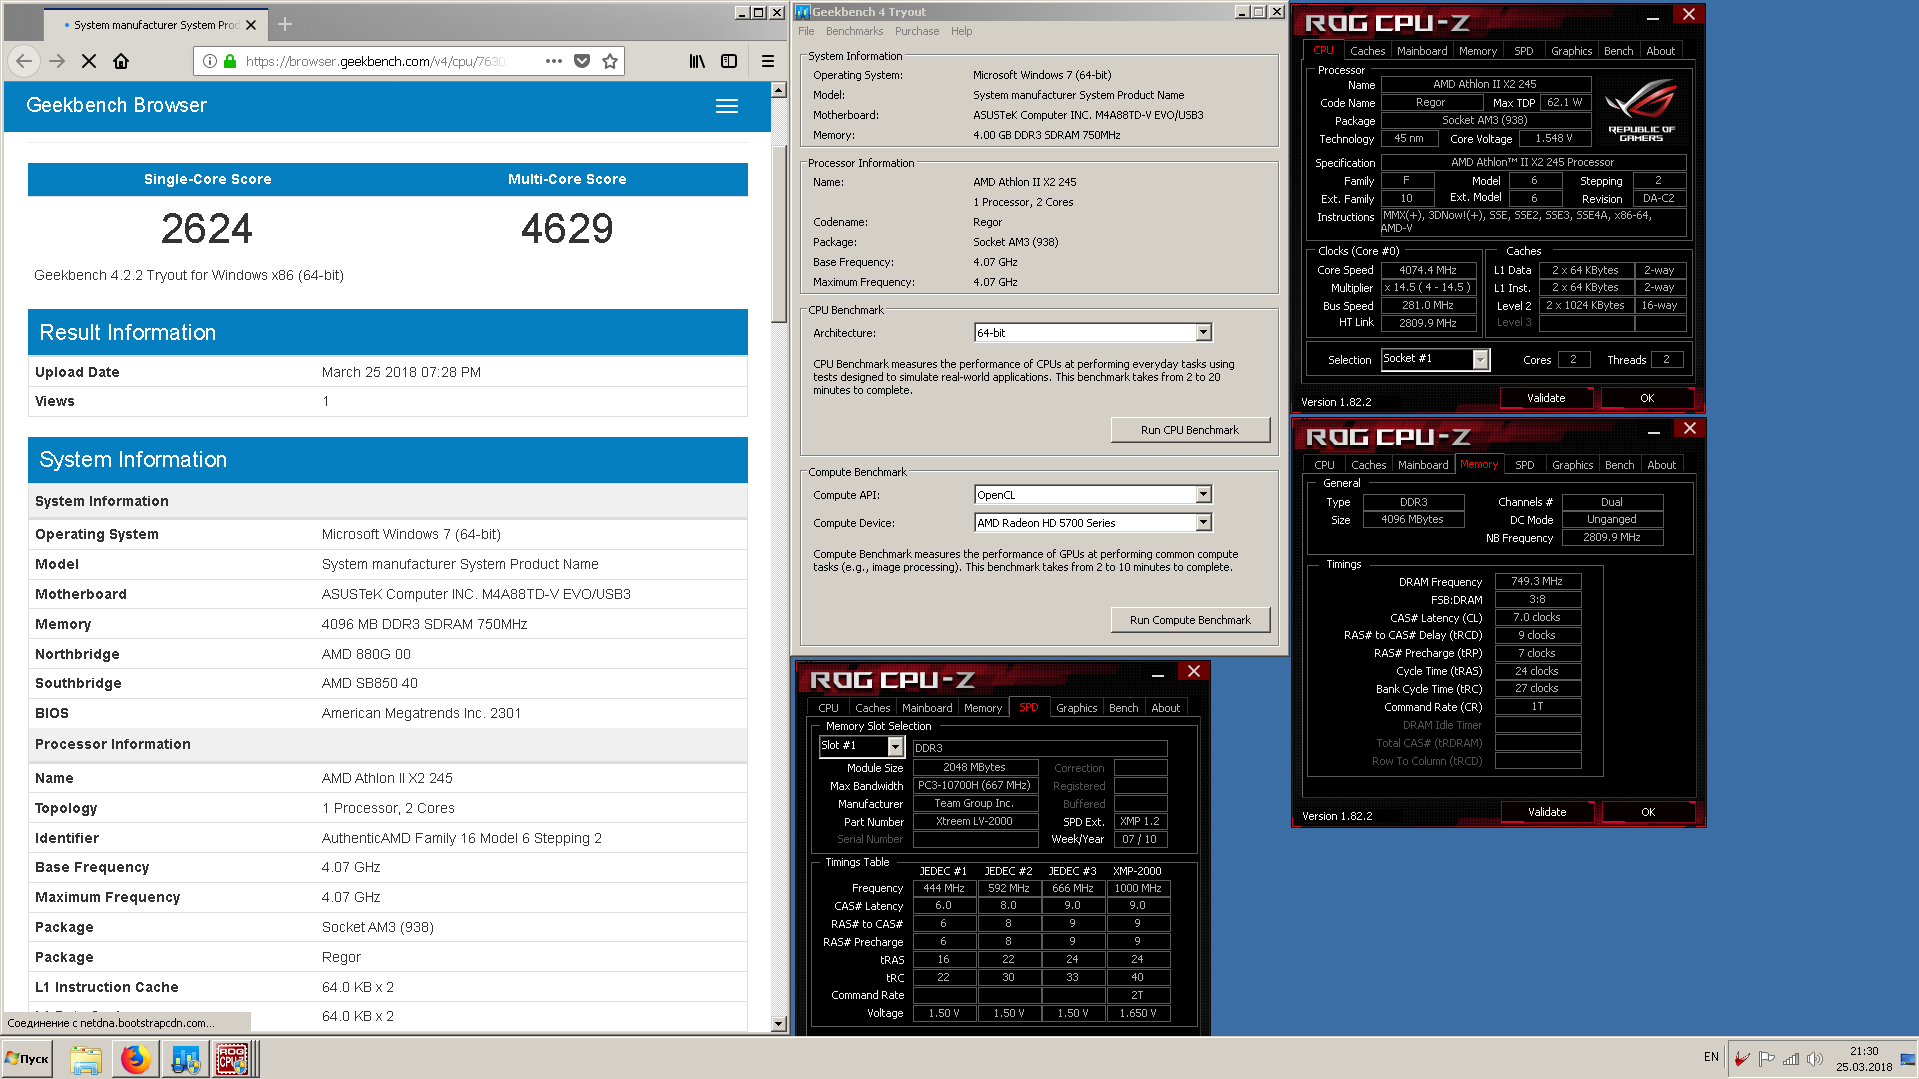Click the Core Speed 4074.4 MHz value
1919x1079 pixels.
tap(1428, 270)
